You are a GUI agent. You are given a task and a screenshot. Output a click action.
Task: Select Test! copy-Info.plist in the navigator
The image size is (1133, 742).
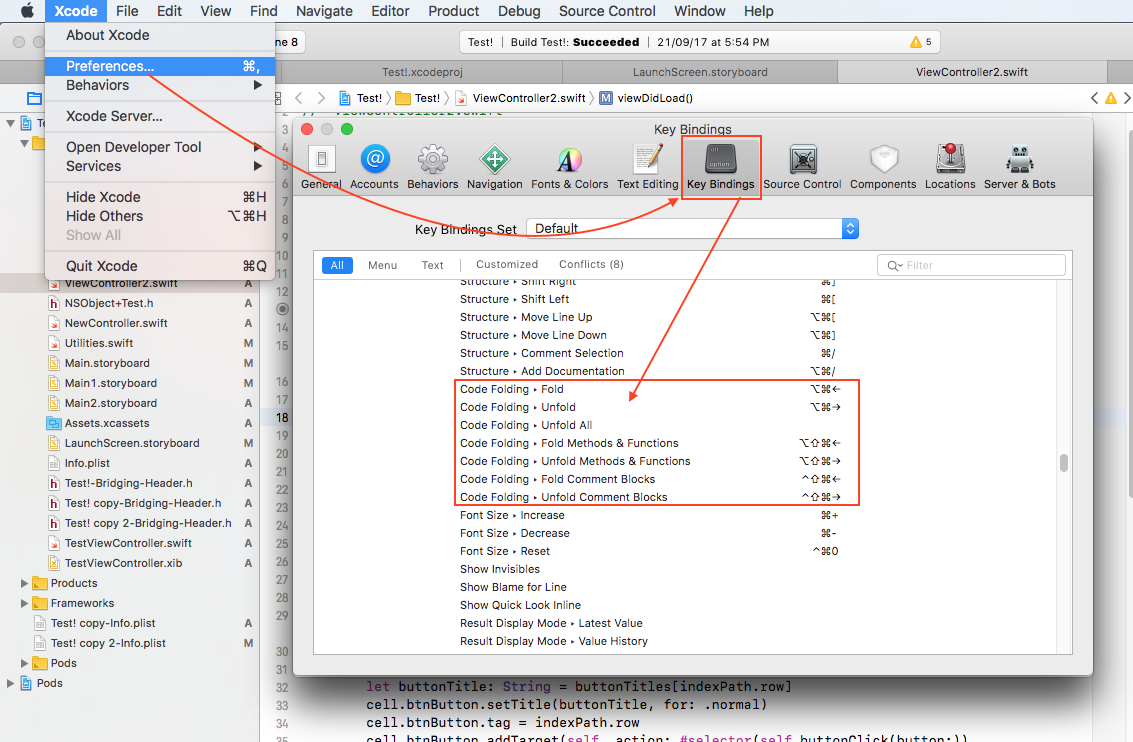coord(103,624)
